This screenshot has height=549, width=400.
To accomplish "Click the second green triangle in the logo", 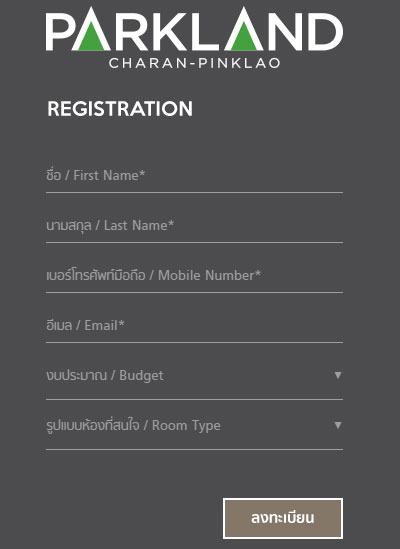I will (x=244, y=38).
